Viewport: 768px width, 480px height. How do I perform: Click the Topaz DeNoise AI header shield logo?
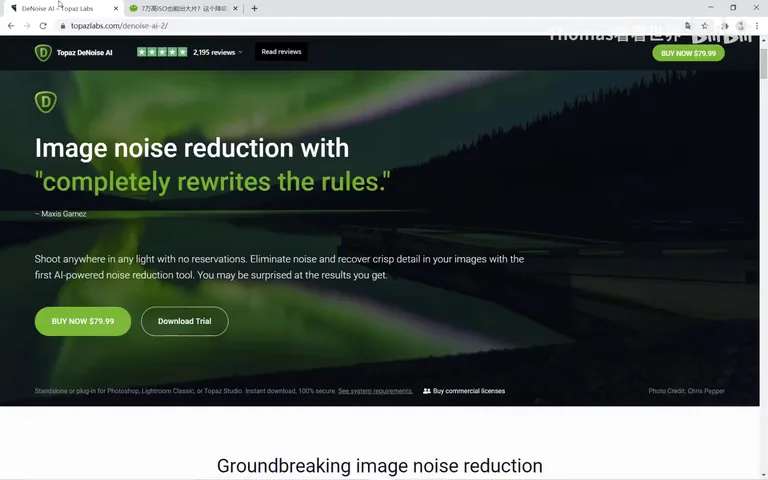(43, 52)
